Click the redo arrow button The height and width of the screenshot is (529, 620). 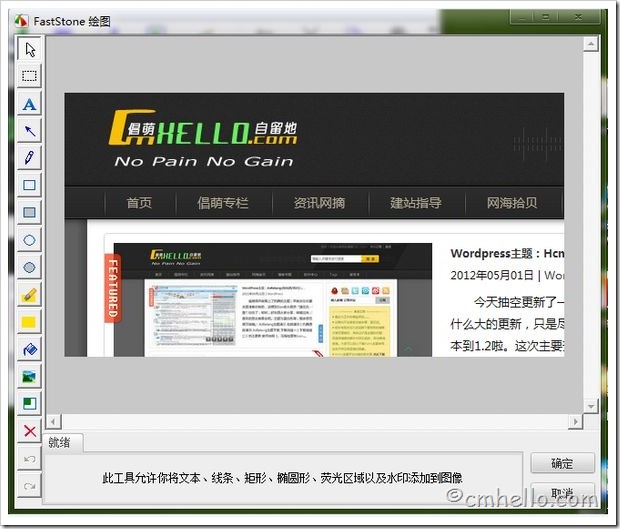pyautogui.click(x=29, y=486)
